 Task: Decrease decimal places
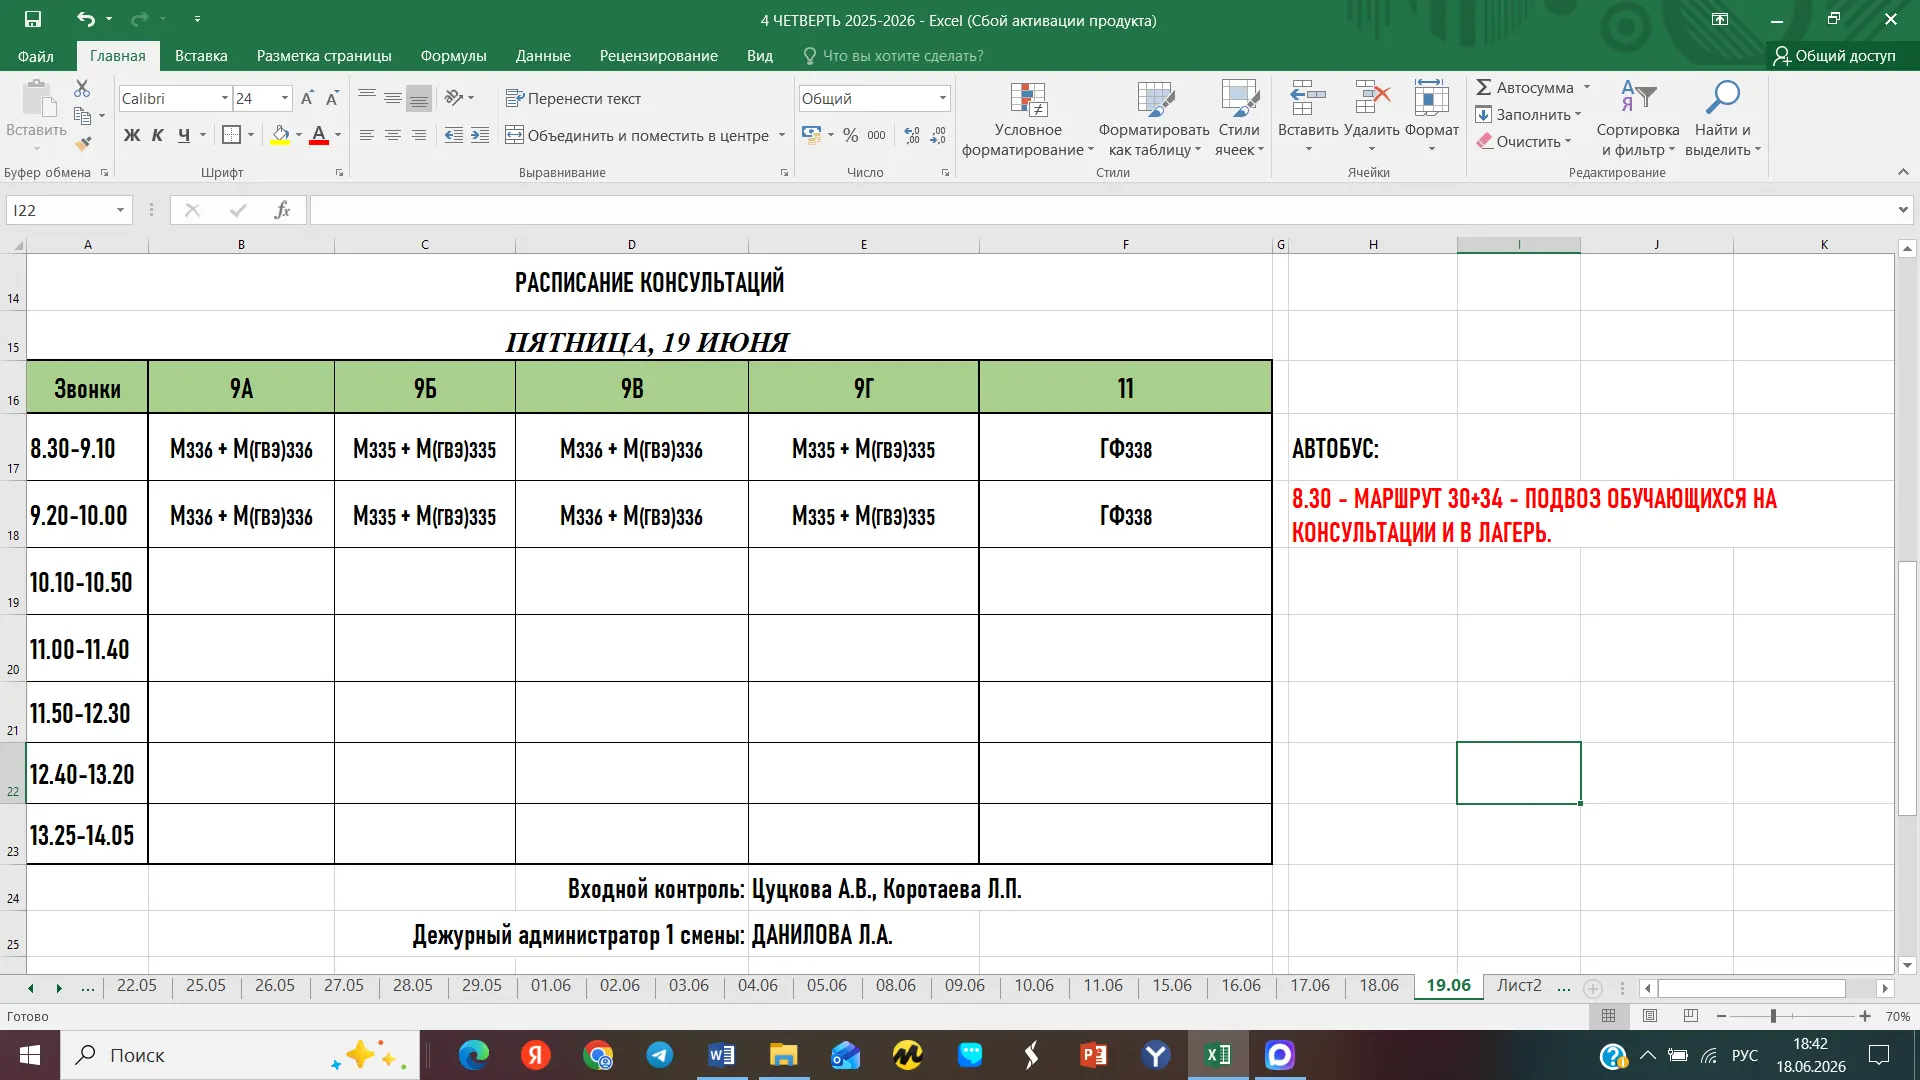pyautogui.click(x=938, y=135)
